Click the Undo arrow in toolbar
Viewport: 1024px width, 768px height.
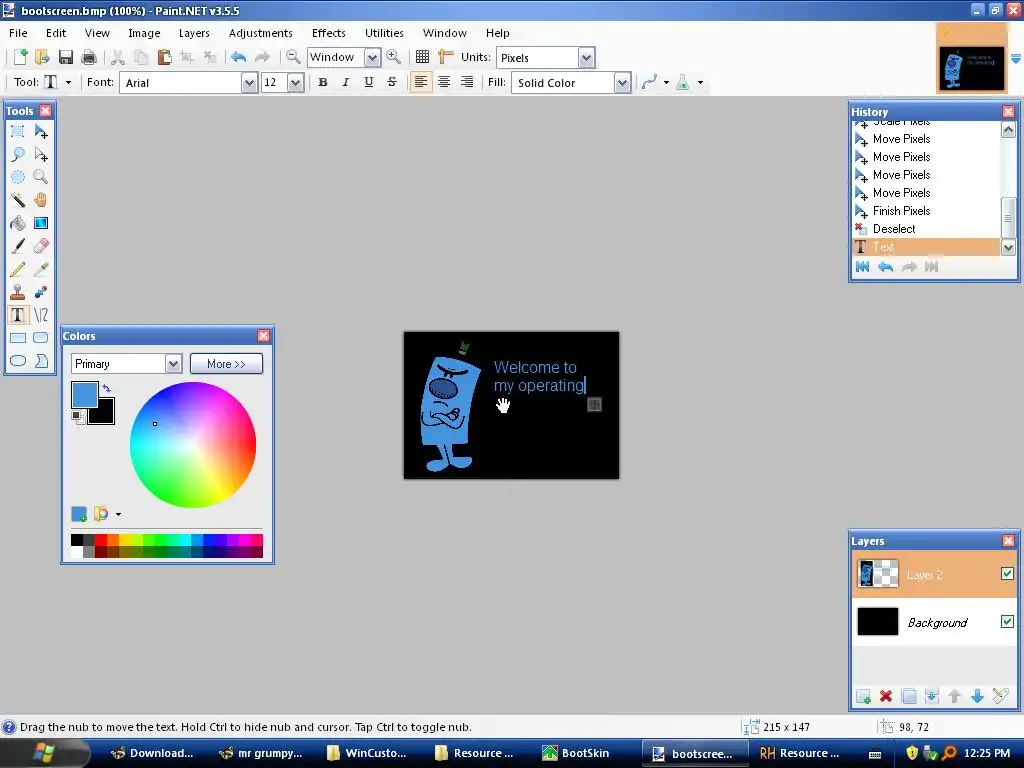tap(238, 57)
